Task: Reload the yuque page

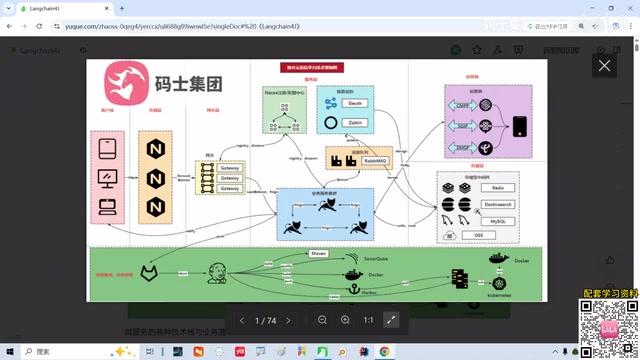Action: click(39, 26)
